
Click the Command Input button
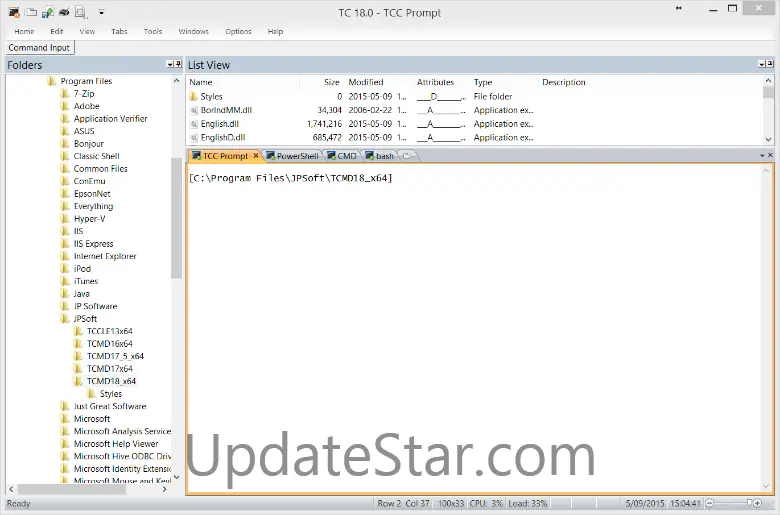(39, 48)
